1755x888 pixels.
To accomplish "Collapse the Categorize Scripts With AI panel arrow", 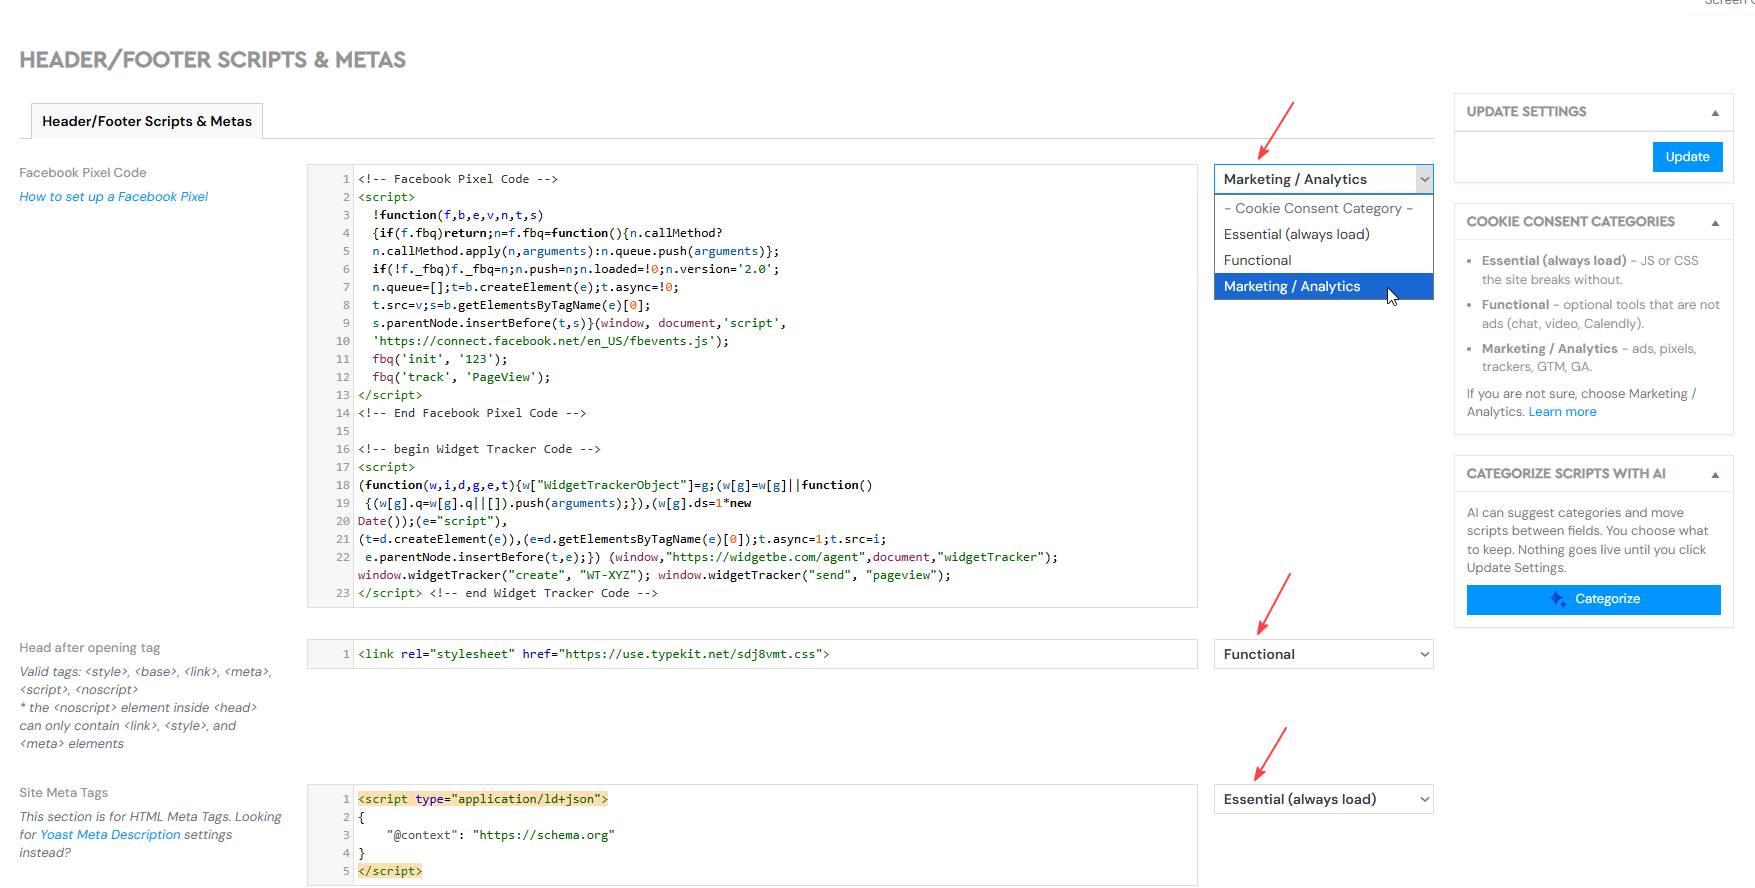I will tap(1715, 475).
